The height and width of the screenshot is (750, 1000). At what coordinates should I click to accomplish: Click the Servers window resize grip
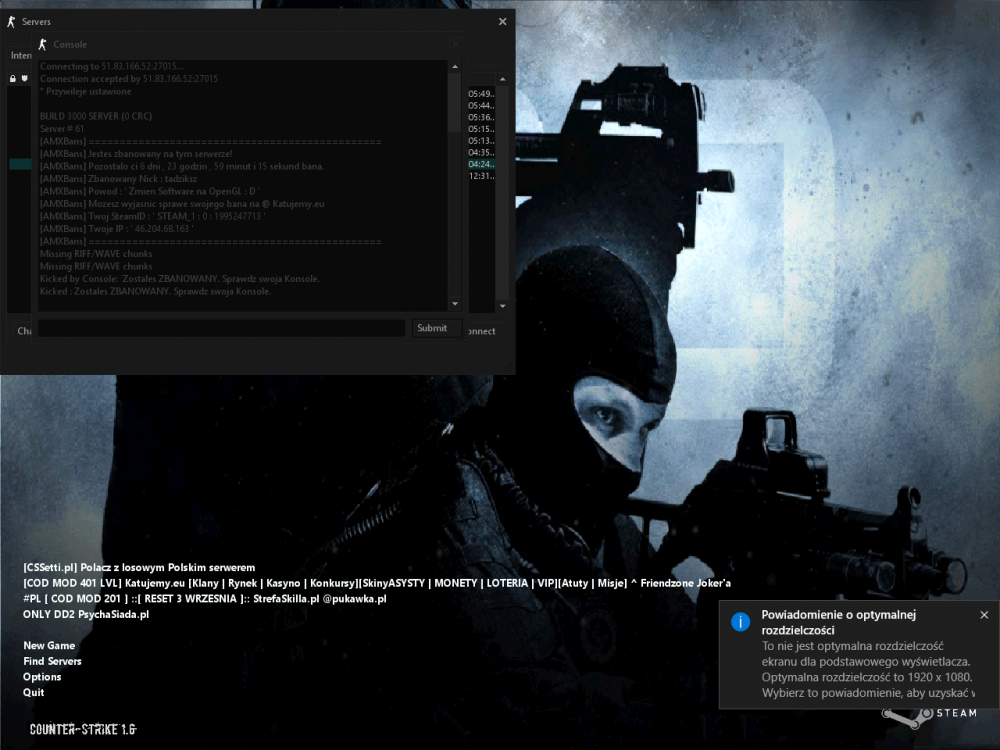[x=509, y=368]
